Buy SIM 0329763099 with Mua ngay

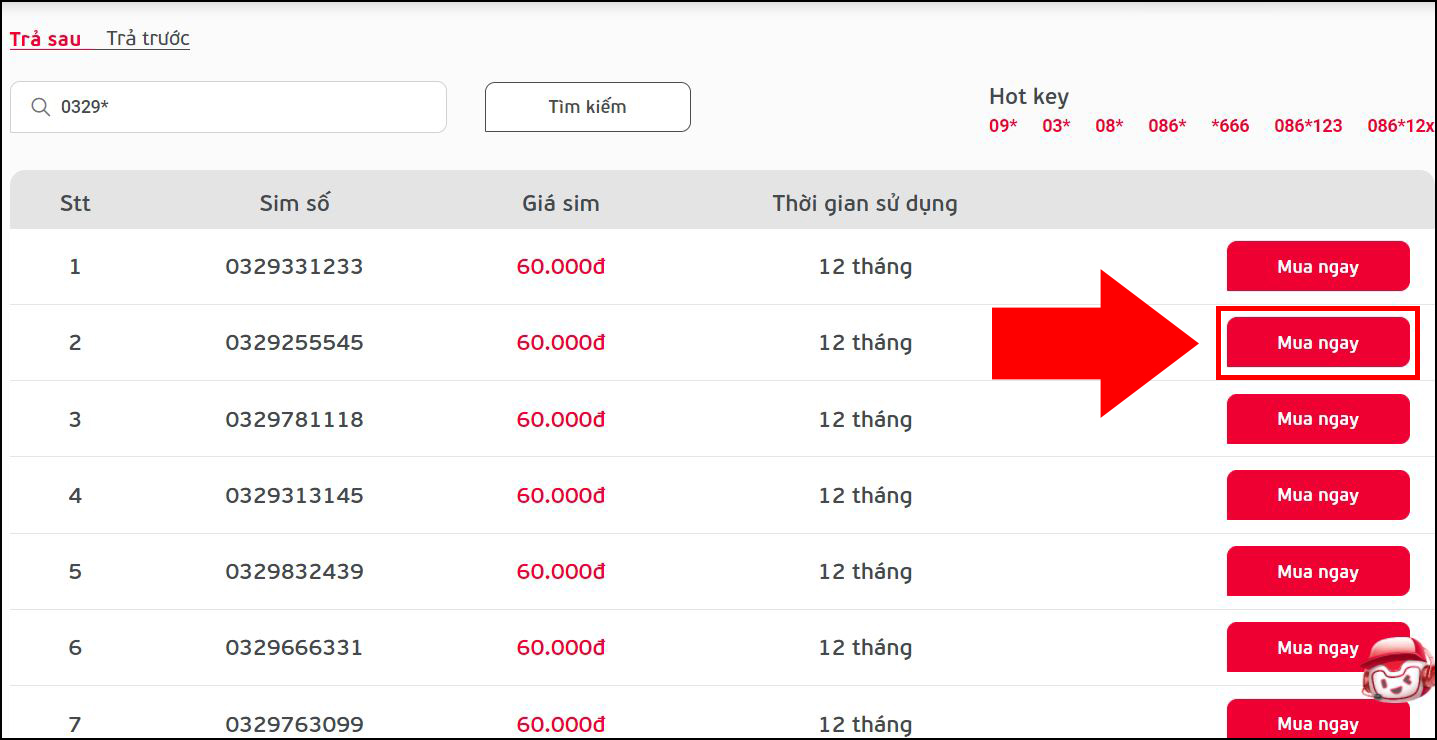coord(1318,720)
